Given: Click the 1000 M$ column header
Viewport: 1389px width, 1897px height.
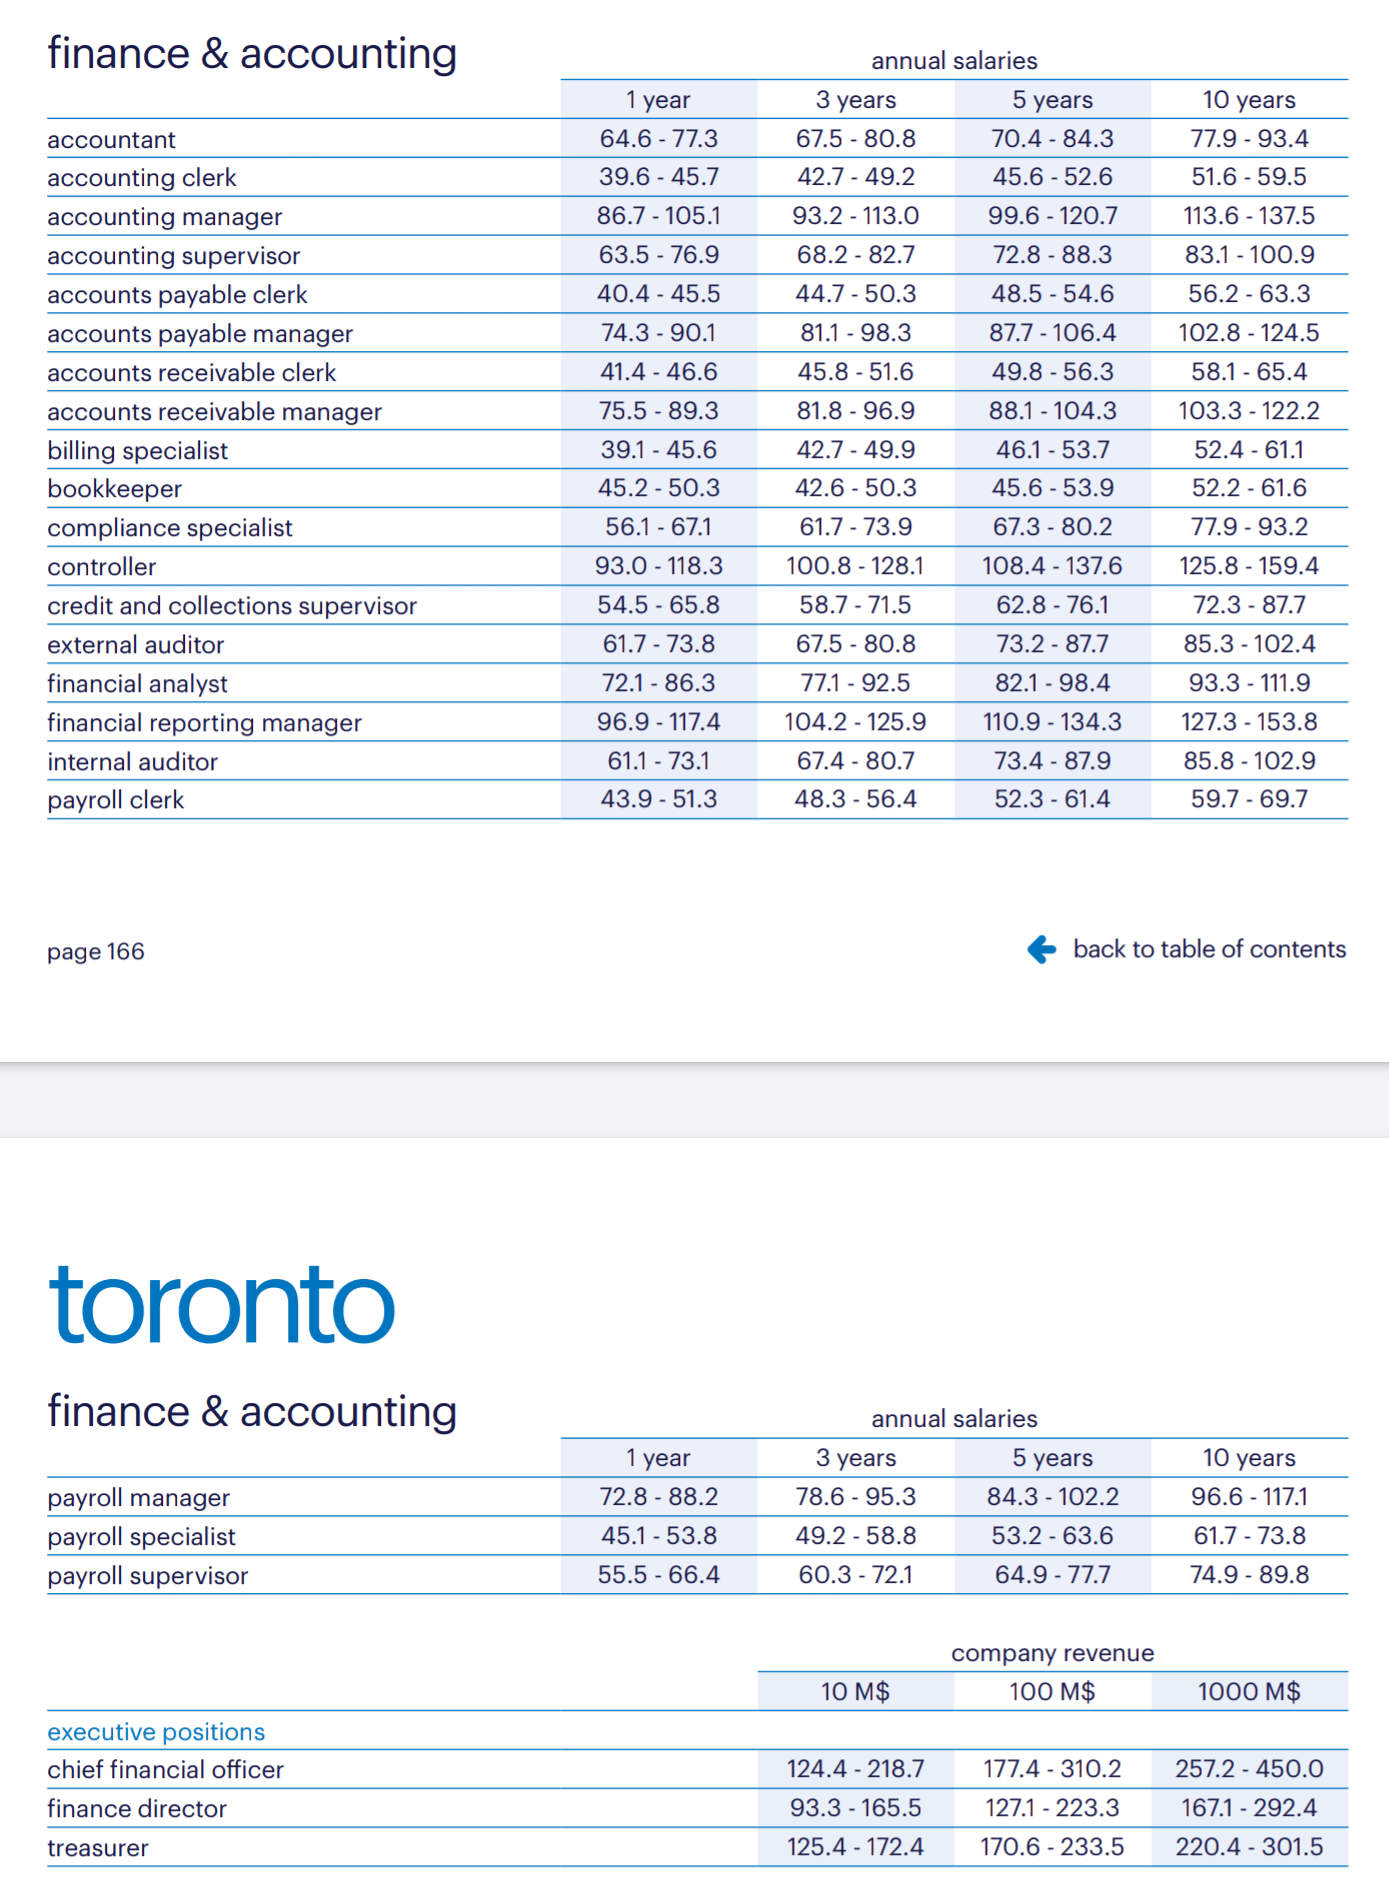Looking at the screenshot, I should [1249, 1692].
